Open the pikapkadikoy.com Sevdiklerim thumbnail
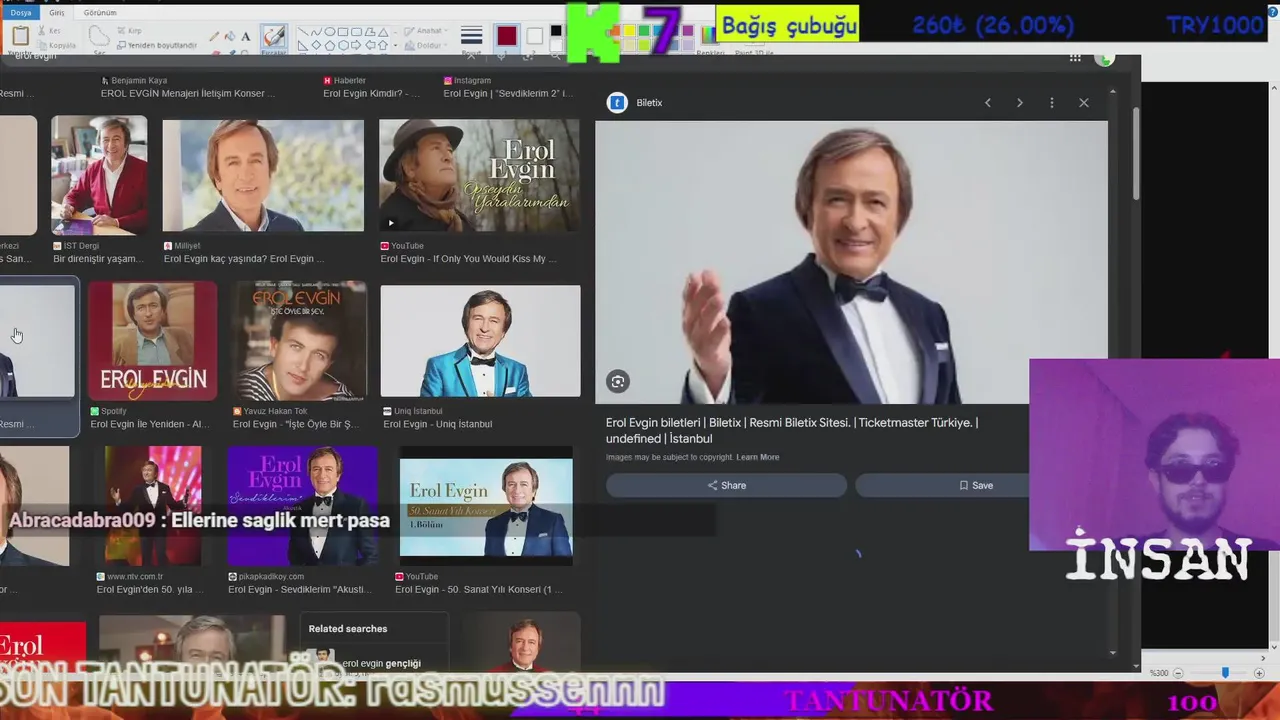The width and height of the screenshot is (1280, 720). tap(302, 506)
